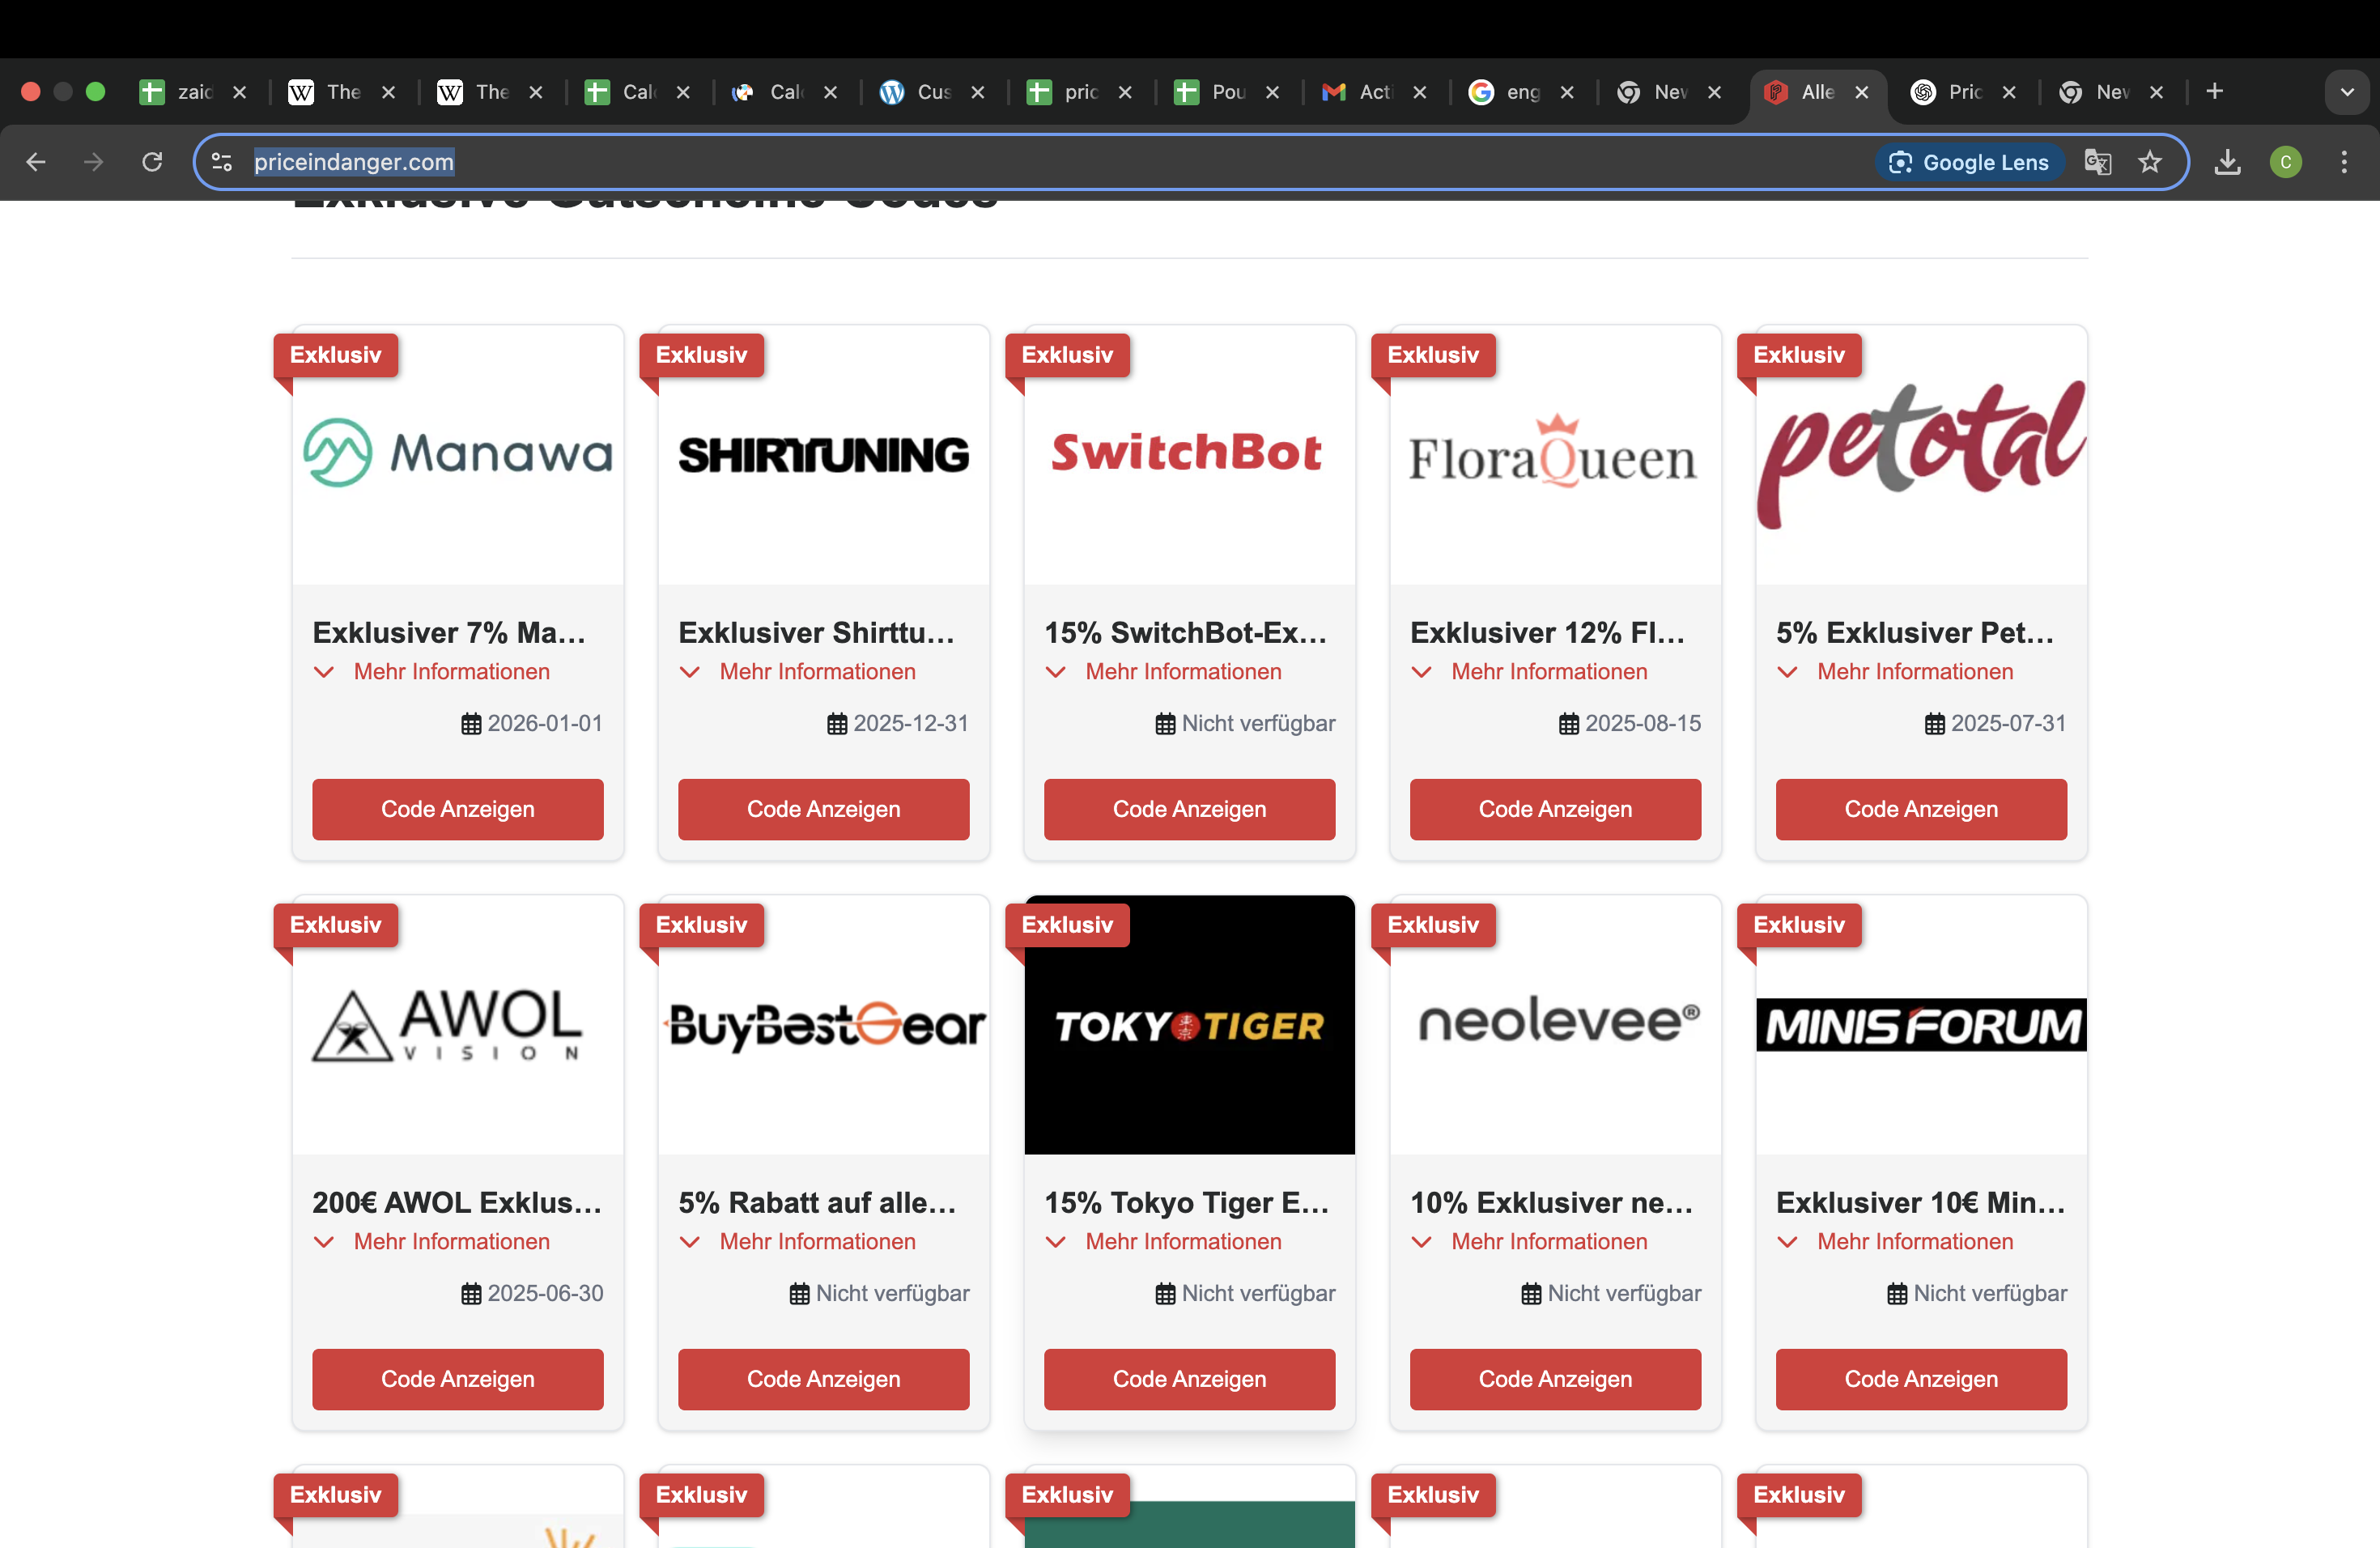2380x1548 pixels.
Task: Click the '15% SwitchBot-Ex…' coupon title
Action: [x=1186, y=632]
